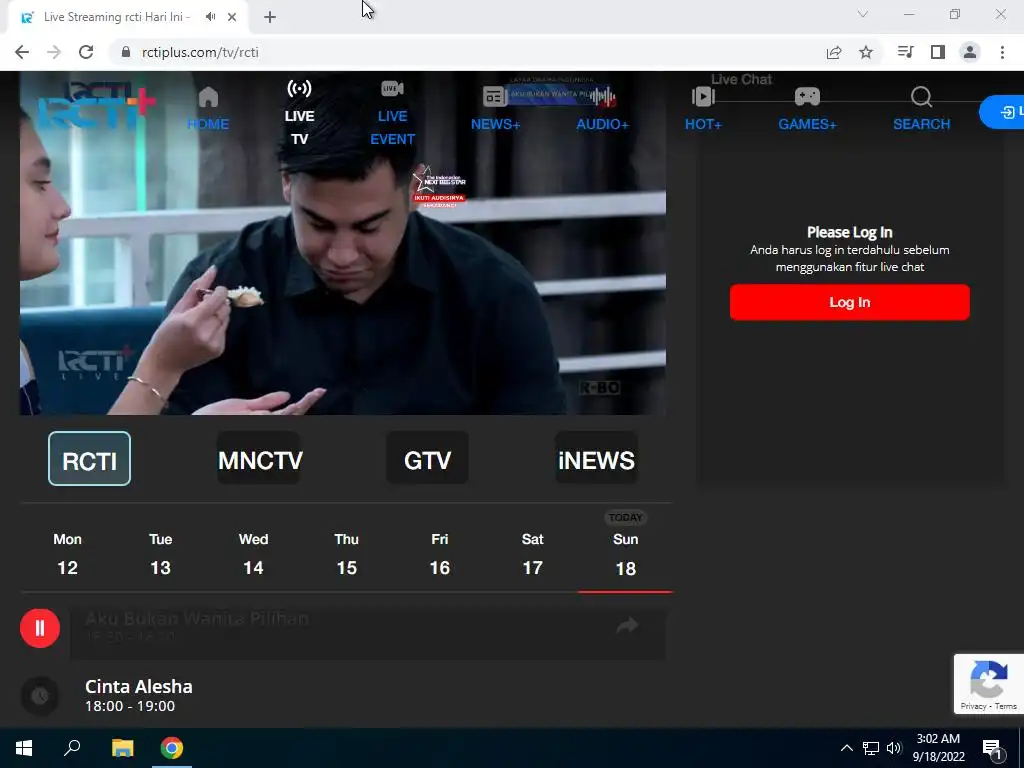1024x768 pixels.
Task: Open the LIVE EVENT section
Action: [392, 112]
